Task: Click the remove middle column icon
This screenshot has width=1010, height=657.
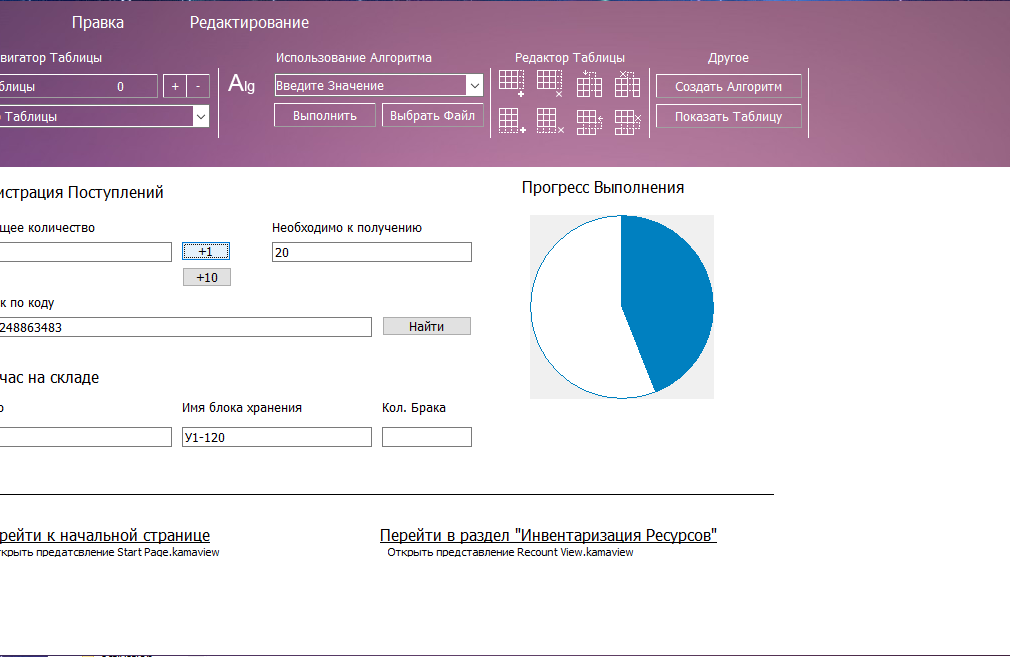Action: 627,84
